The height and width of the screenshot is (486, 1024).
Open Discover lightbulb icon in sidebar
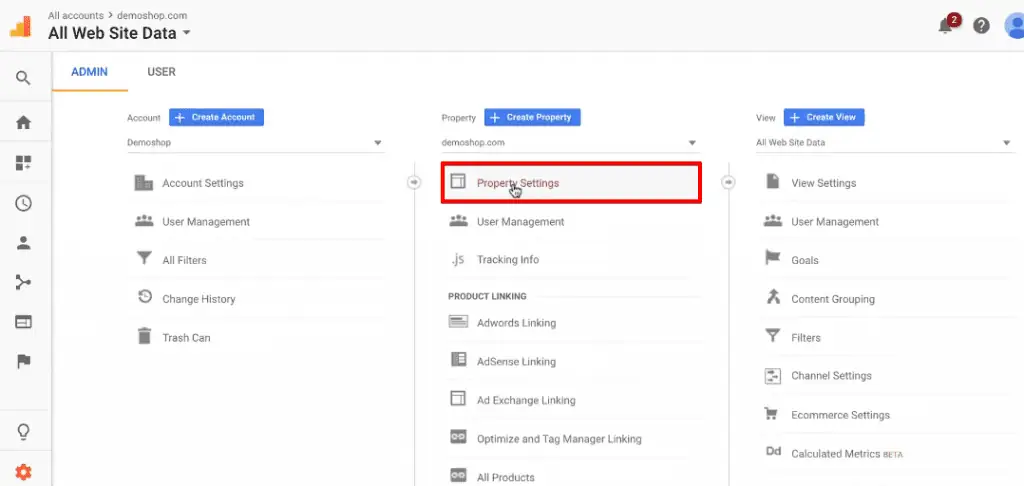[x=24, y=432]
